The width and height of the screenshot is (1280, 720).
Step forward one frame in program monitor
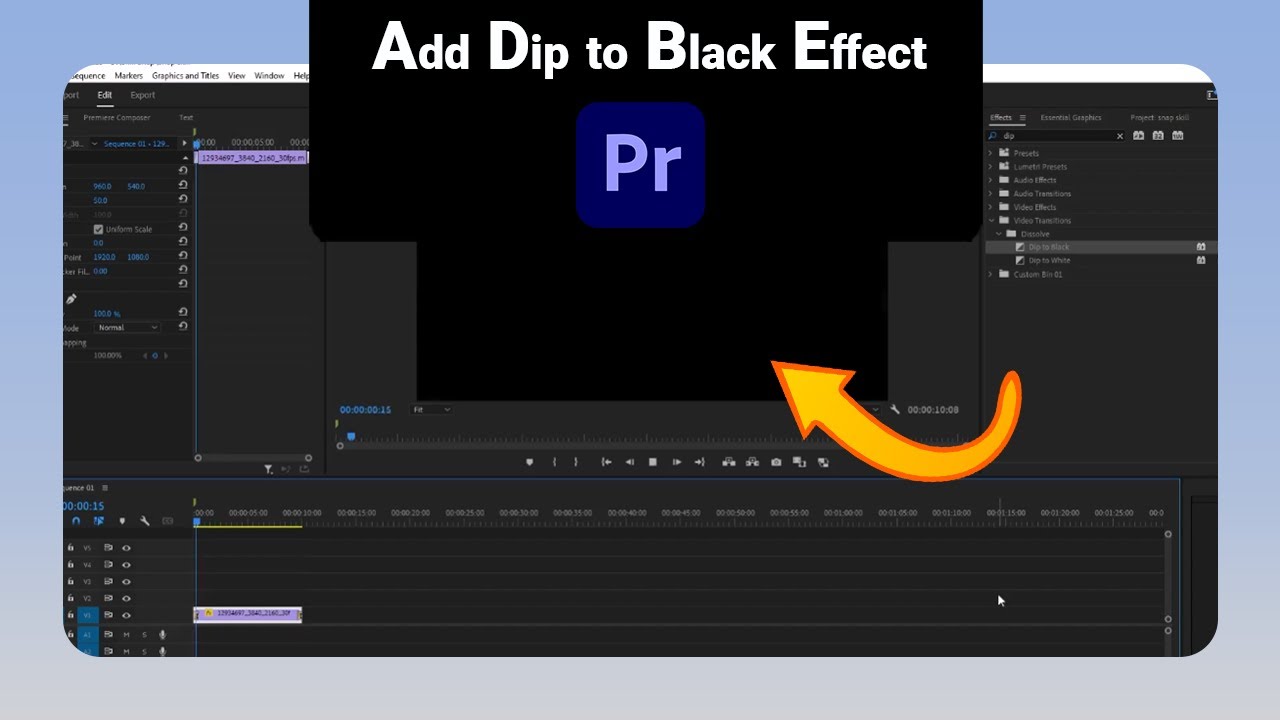[677, 462]
